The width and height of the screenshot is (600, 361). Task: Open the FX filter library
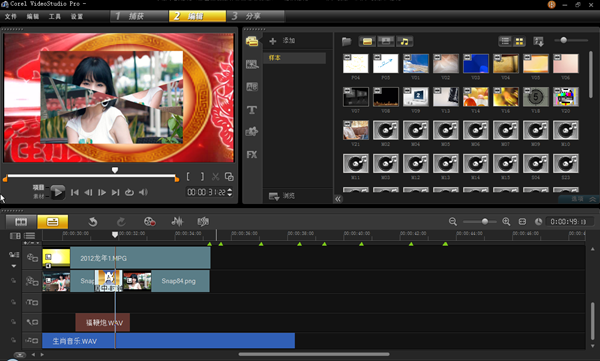(252, 155)
